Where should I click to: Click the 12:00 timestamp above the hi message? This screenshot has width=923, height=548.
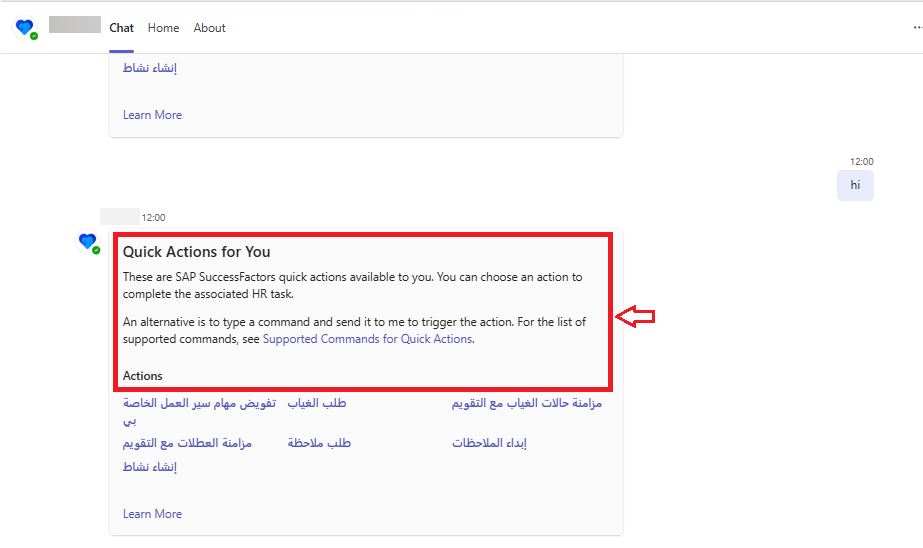[x=862, y=161]
